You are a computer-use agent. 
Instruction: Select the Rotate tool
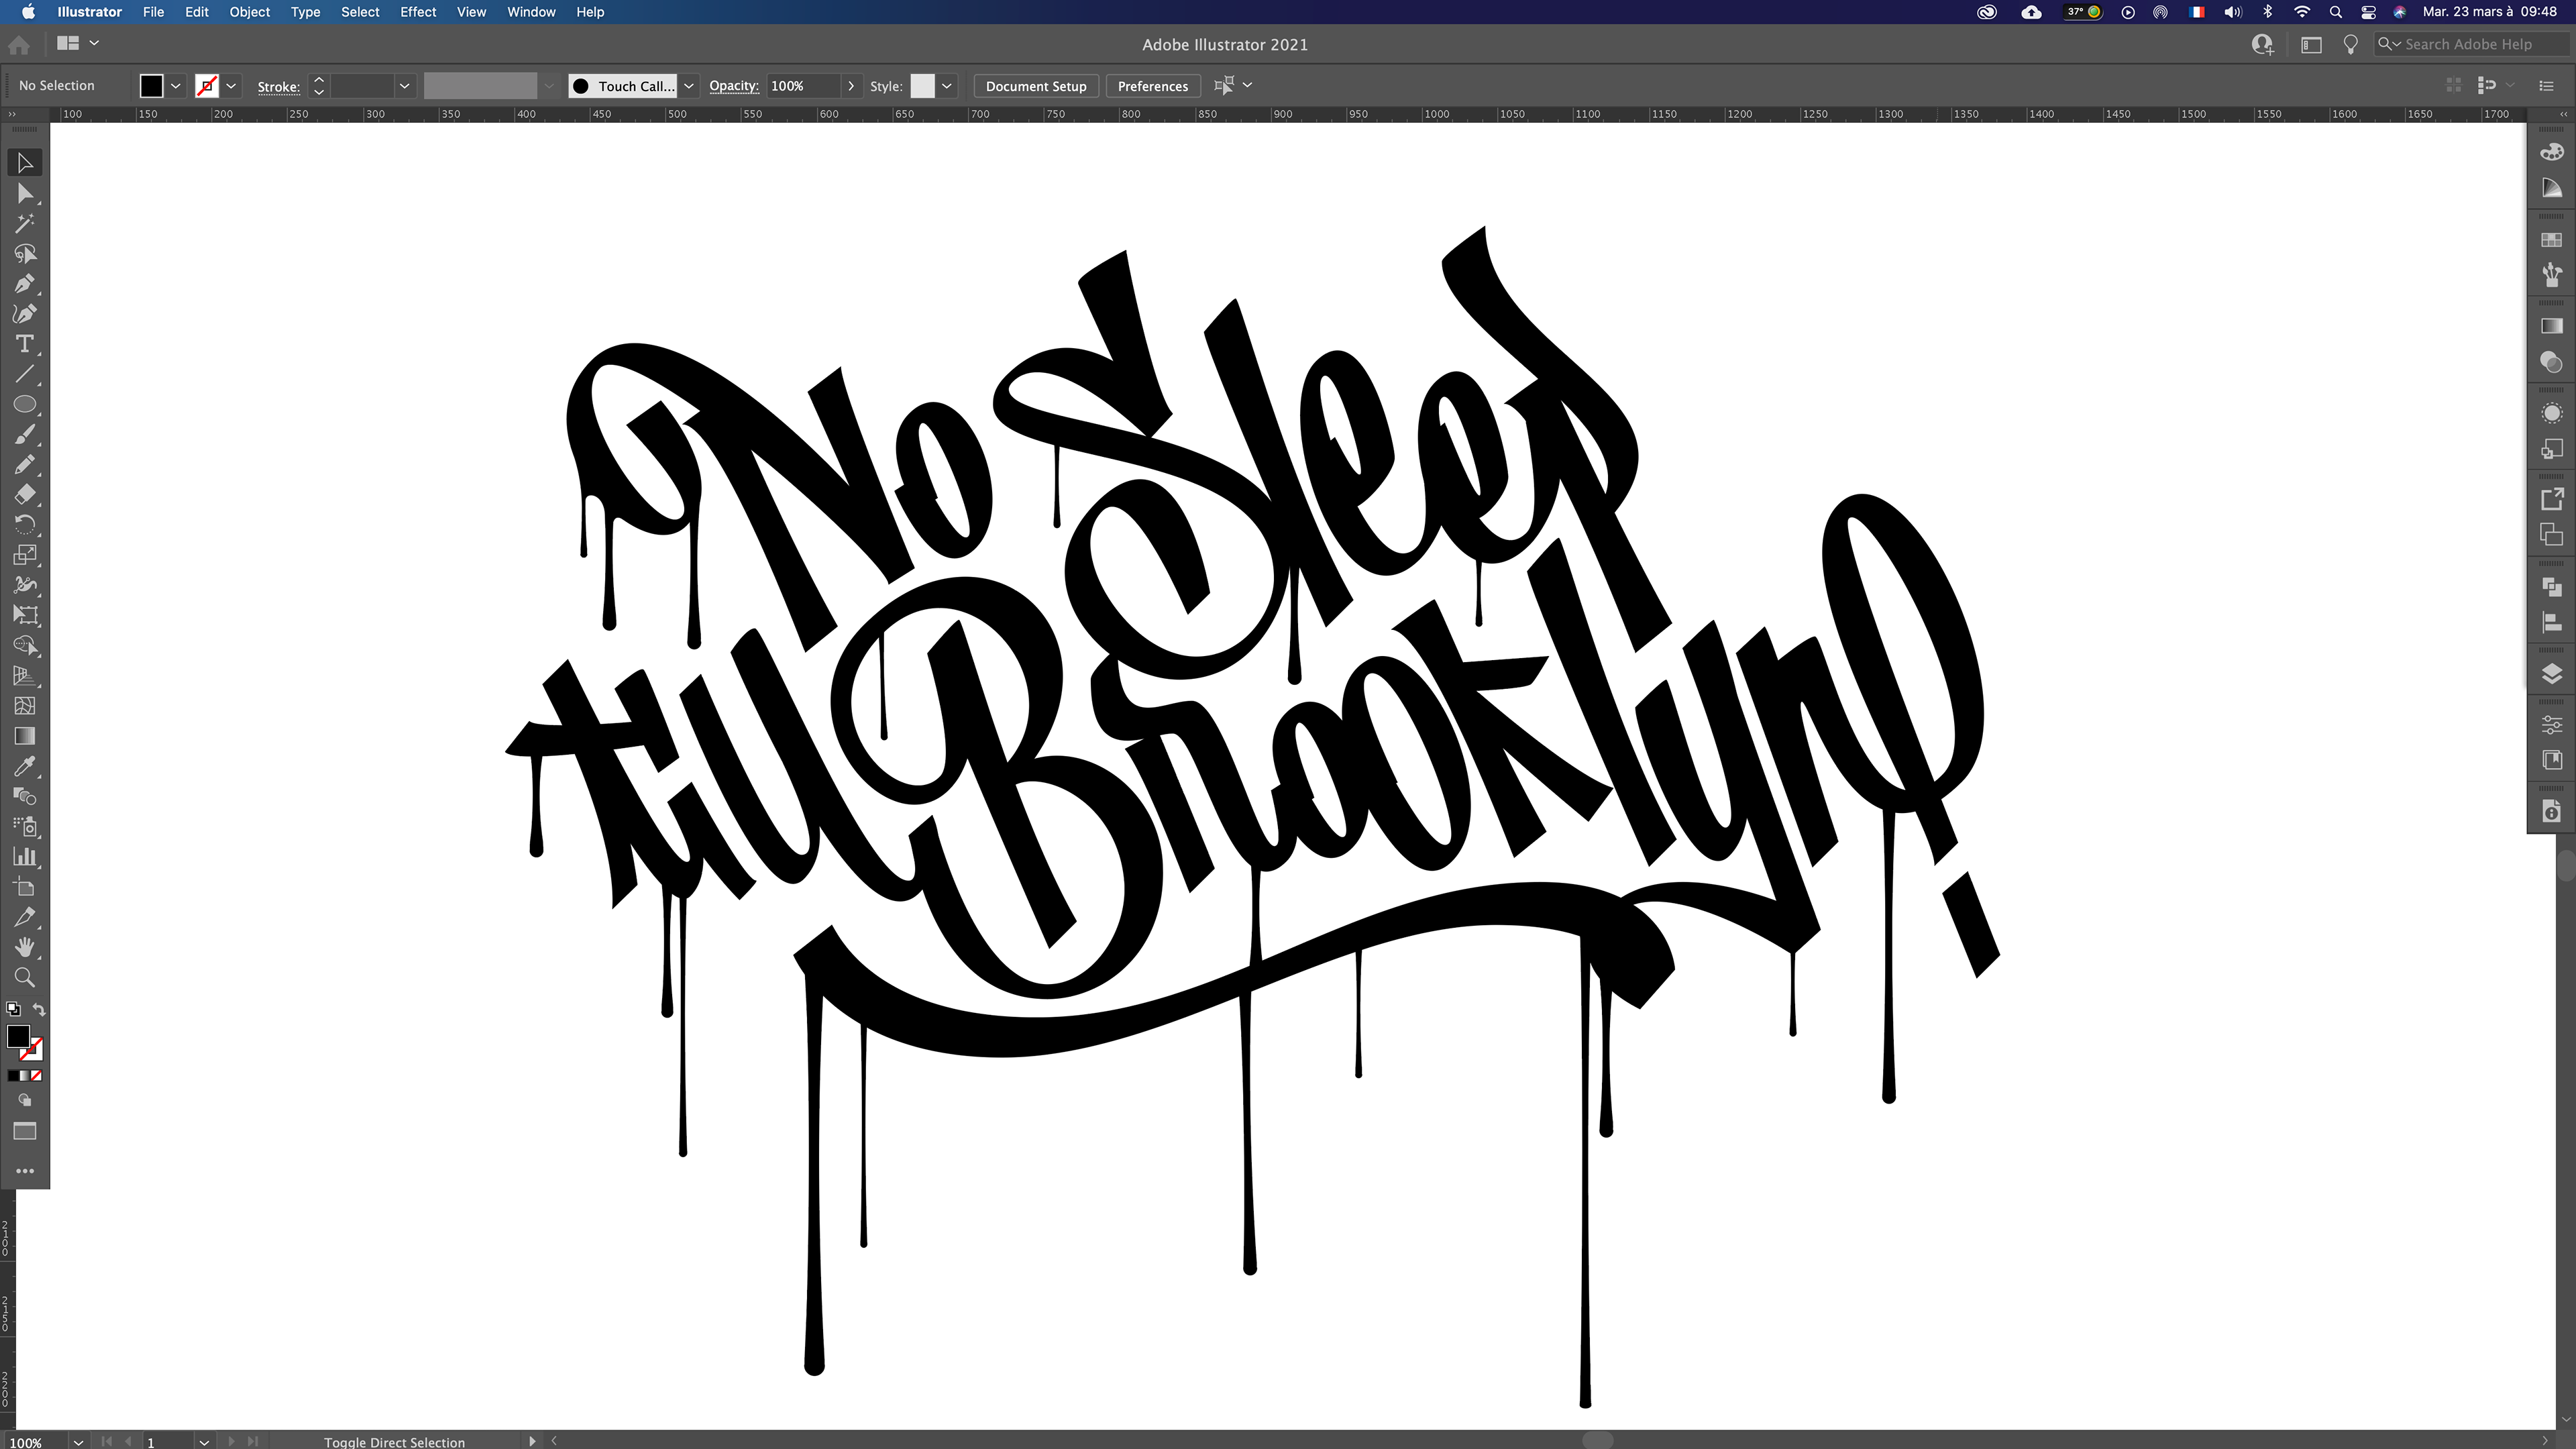coord(25,524)
